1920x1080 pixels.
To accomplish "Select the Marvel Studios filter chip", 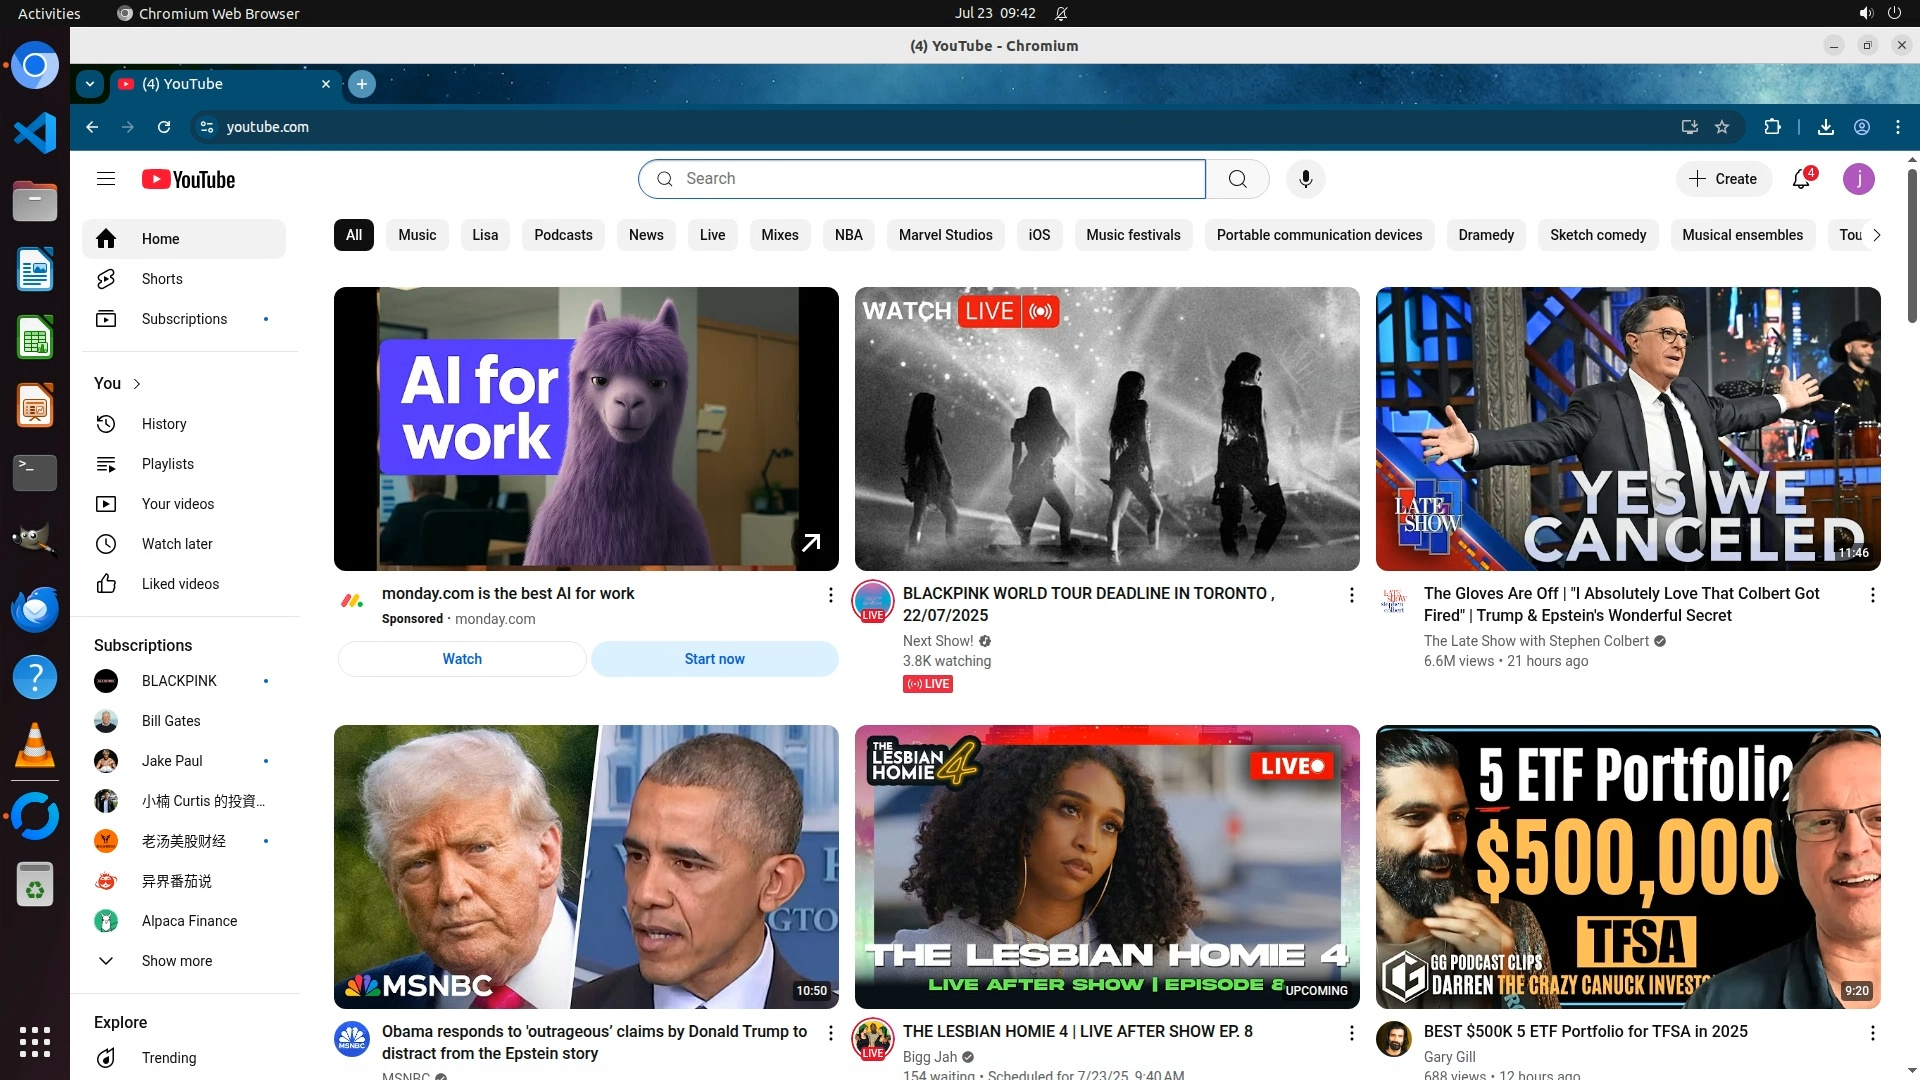I will click(x=945, y=235).
